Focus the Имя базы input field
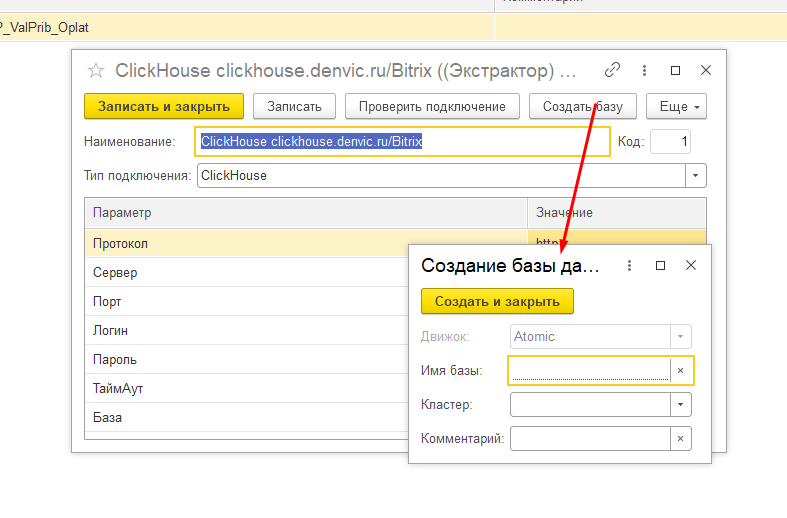This screenshot has width=787, height=518. (x=590, y=370)
